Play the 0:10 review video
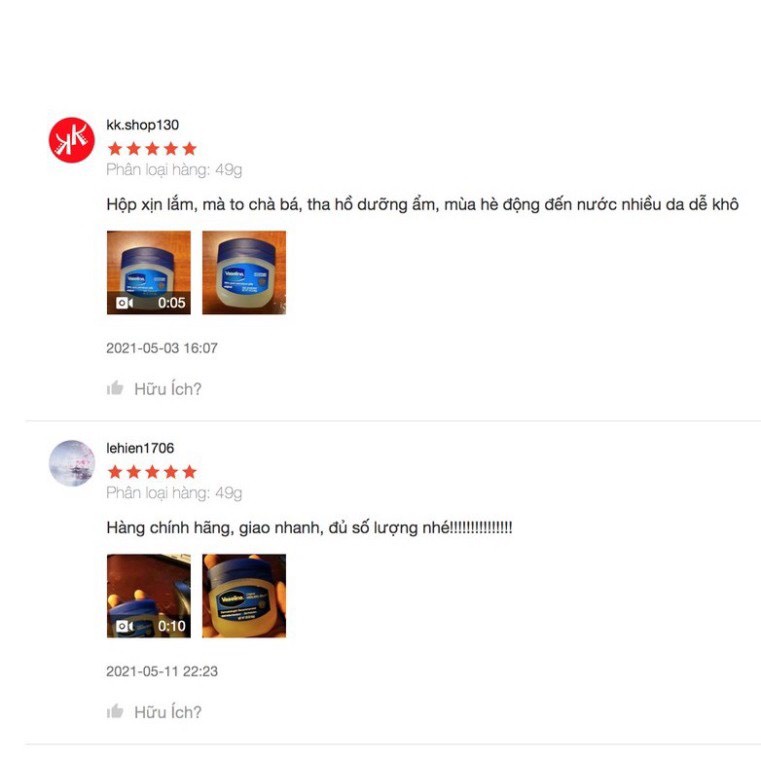 click(x=149, y=596)
